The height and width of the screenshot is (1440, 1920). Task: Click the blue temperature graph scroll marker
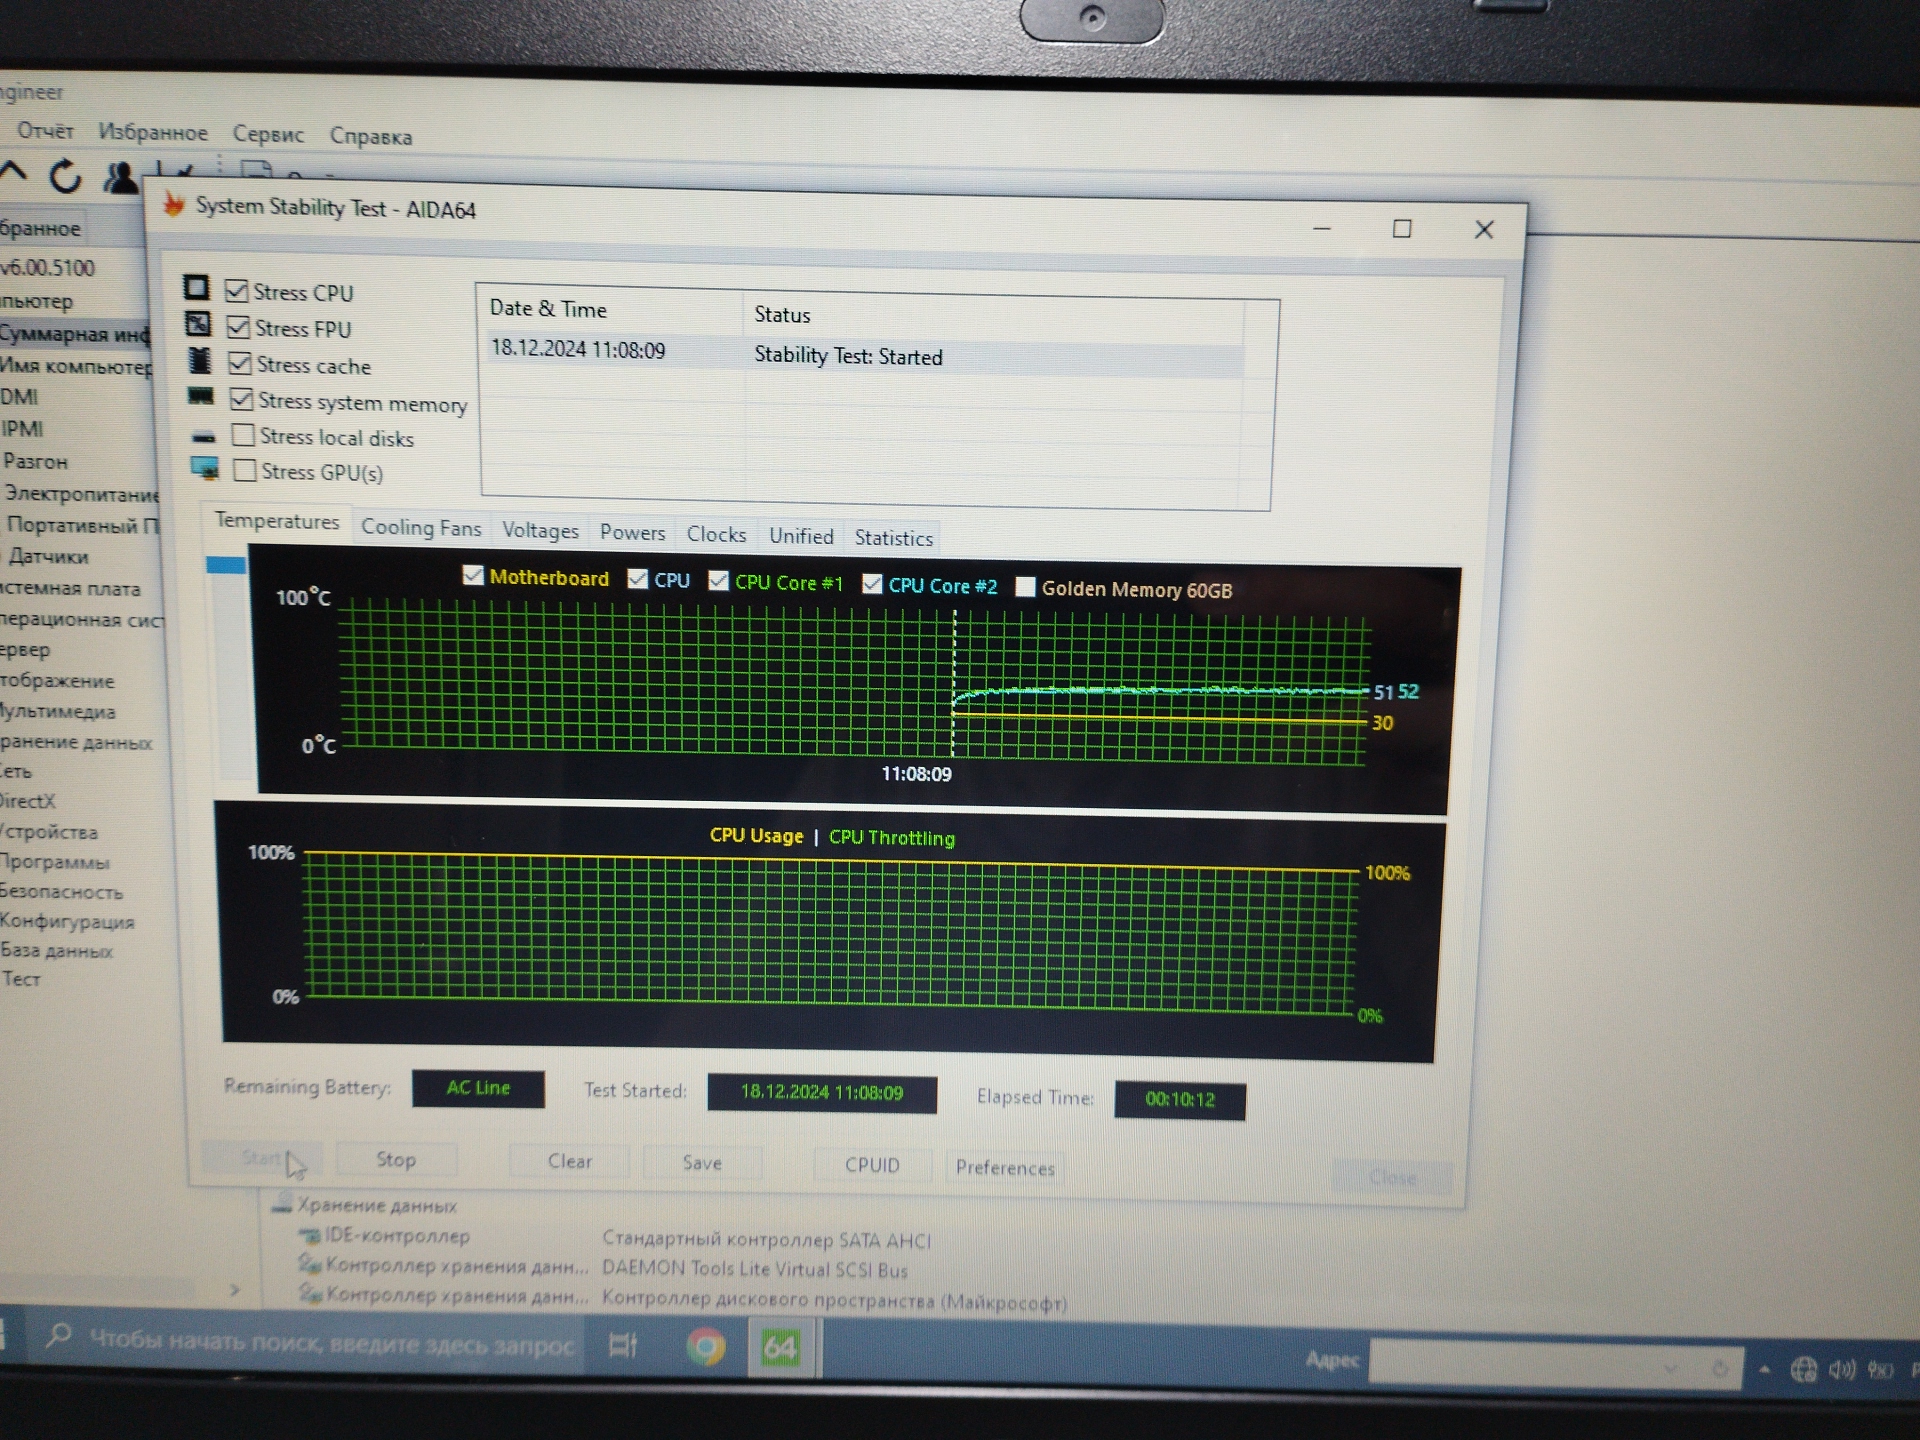[x=226, y=565]
